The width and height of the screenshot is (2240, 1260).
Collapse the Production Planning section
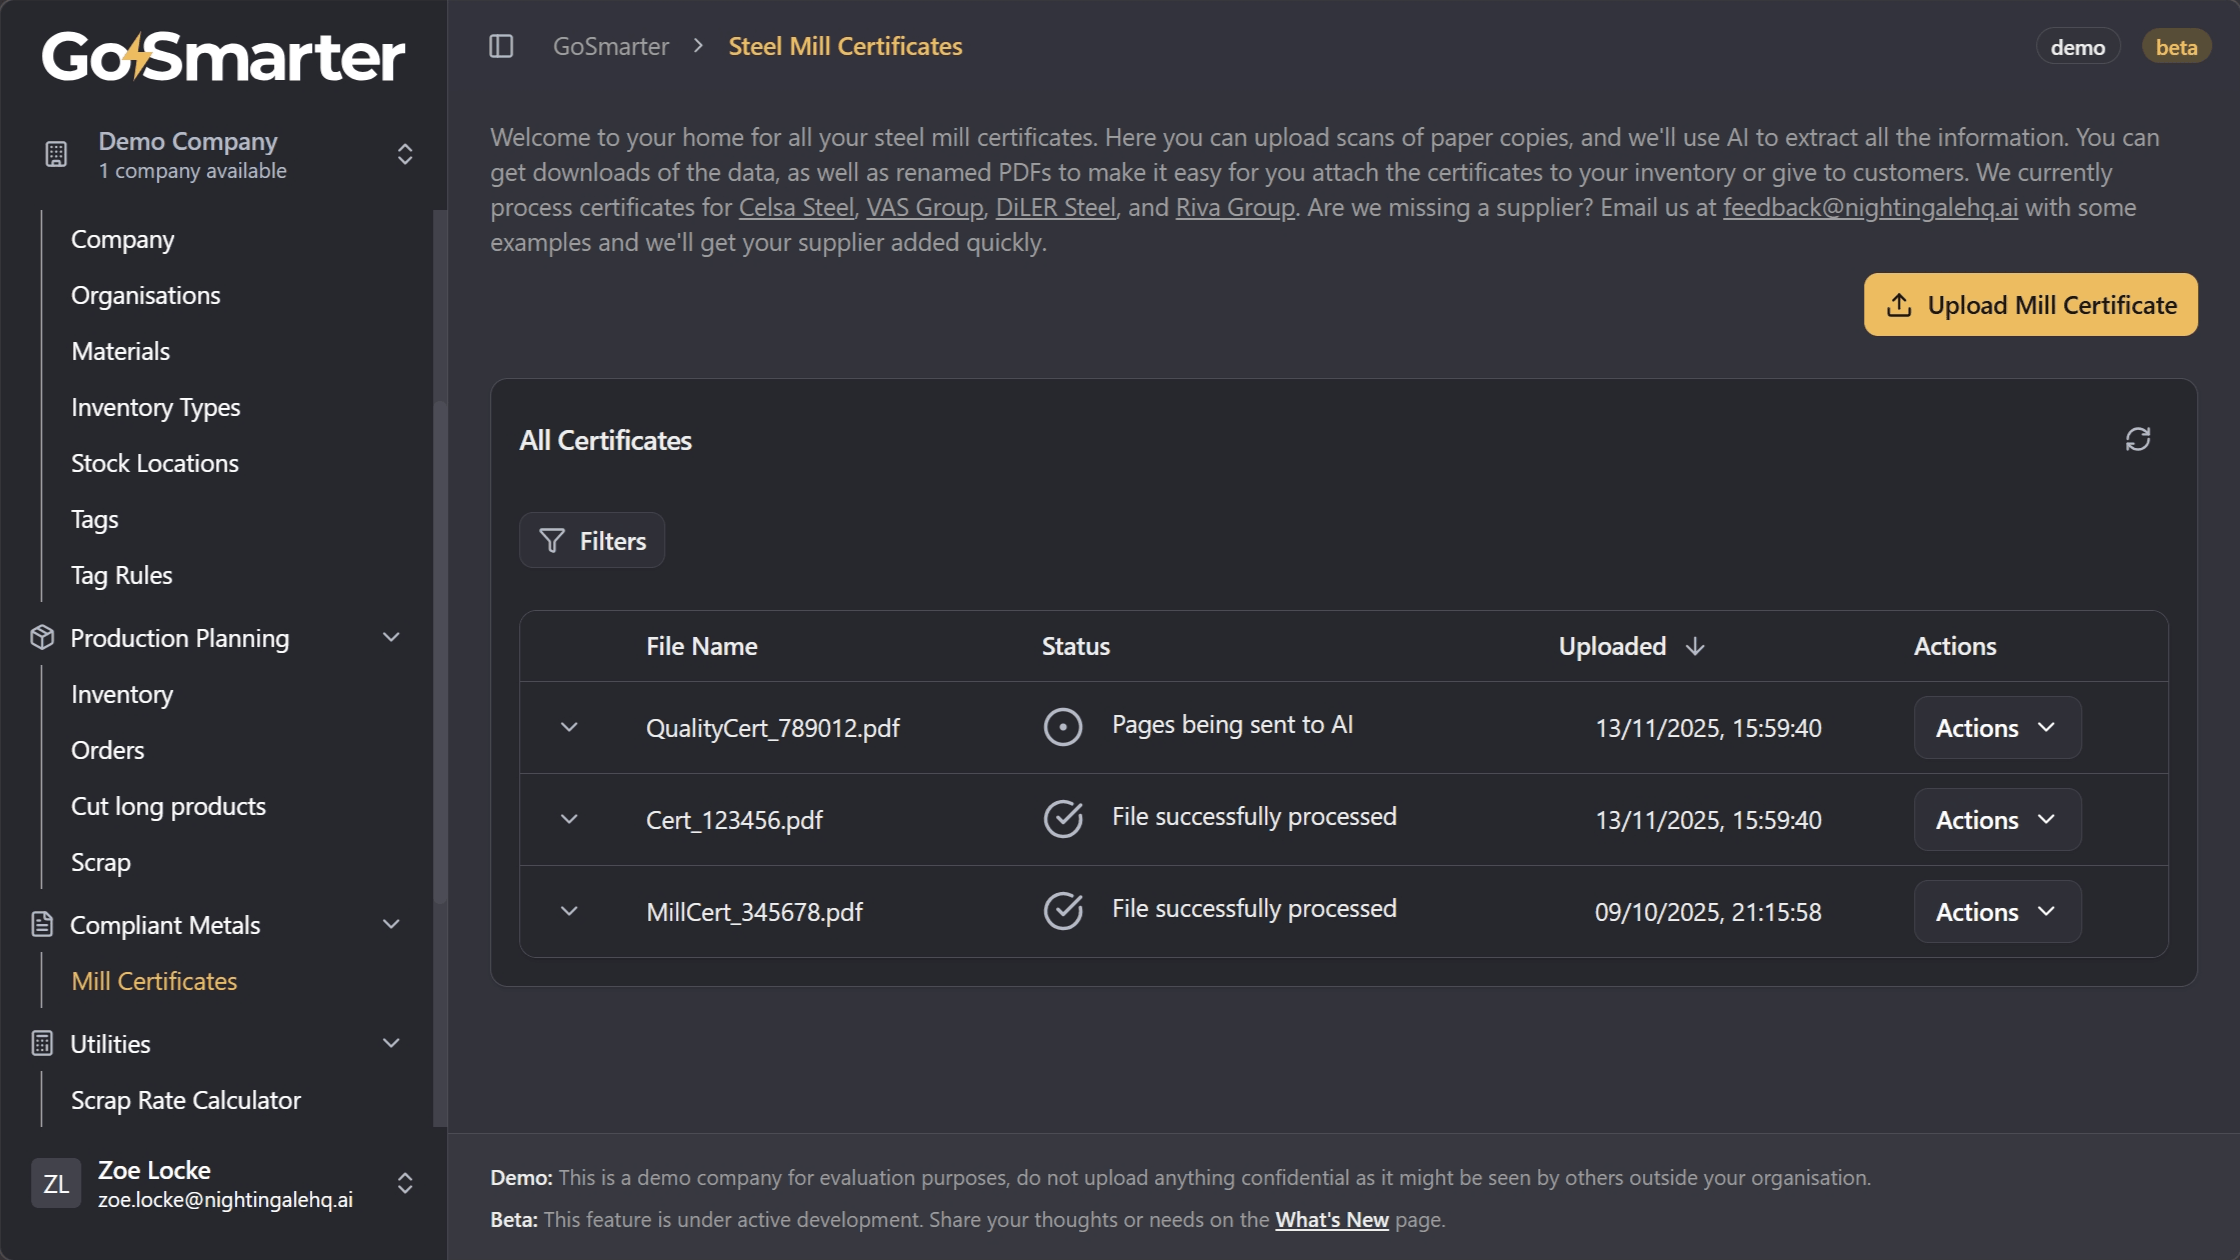point(392,637)
